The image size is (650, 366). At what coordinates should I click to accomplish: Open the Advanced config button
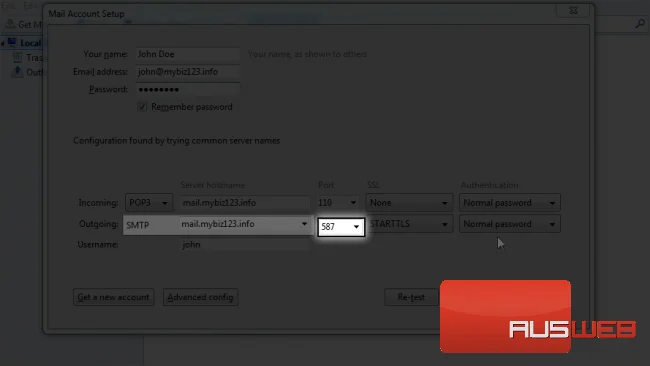tap(201, 297)
